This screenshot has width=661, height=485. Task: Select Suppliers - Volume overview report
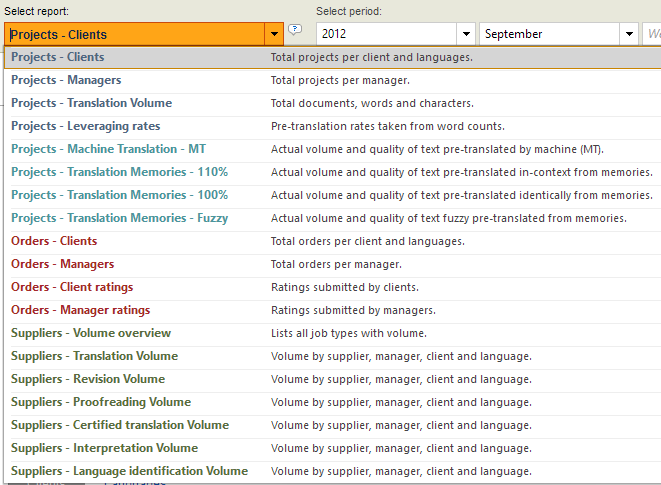[x=91, y=333]
